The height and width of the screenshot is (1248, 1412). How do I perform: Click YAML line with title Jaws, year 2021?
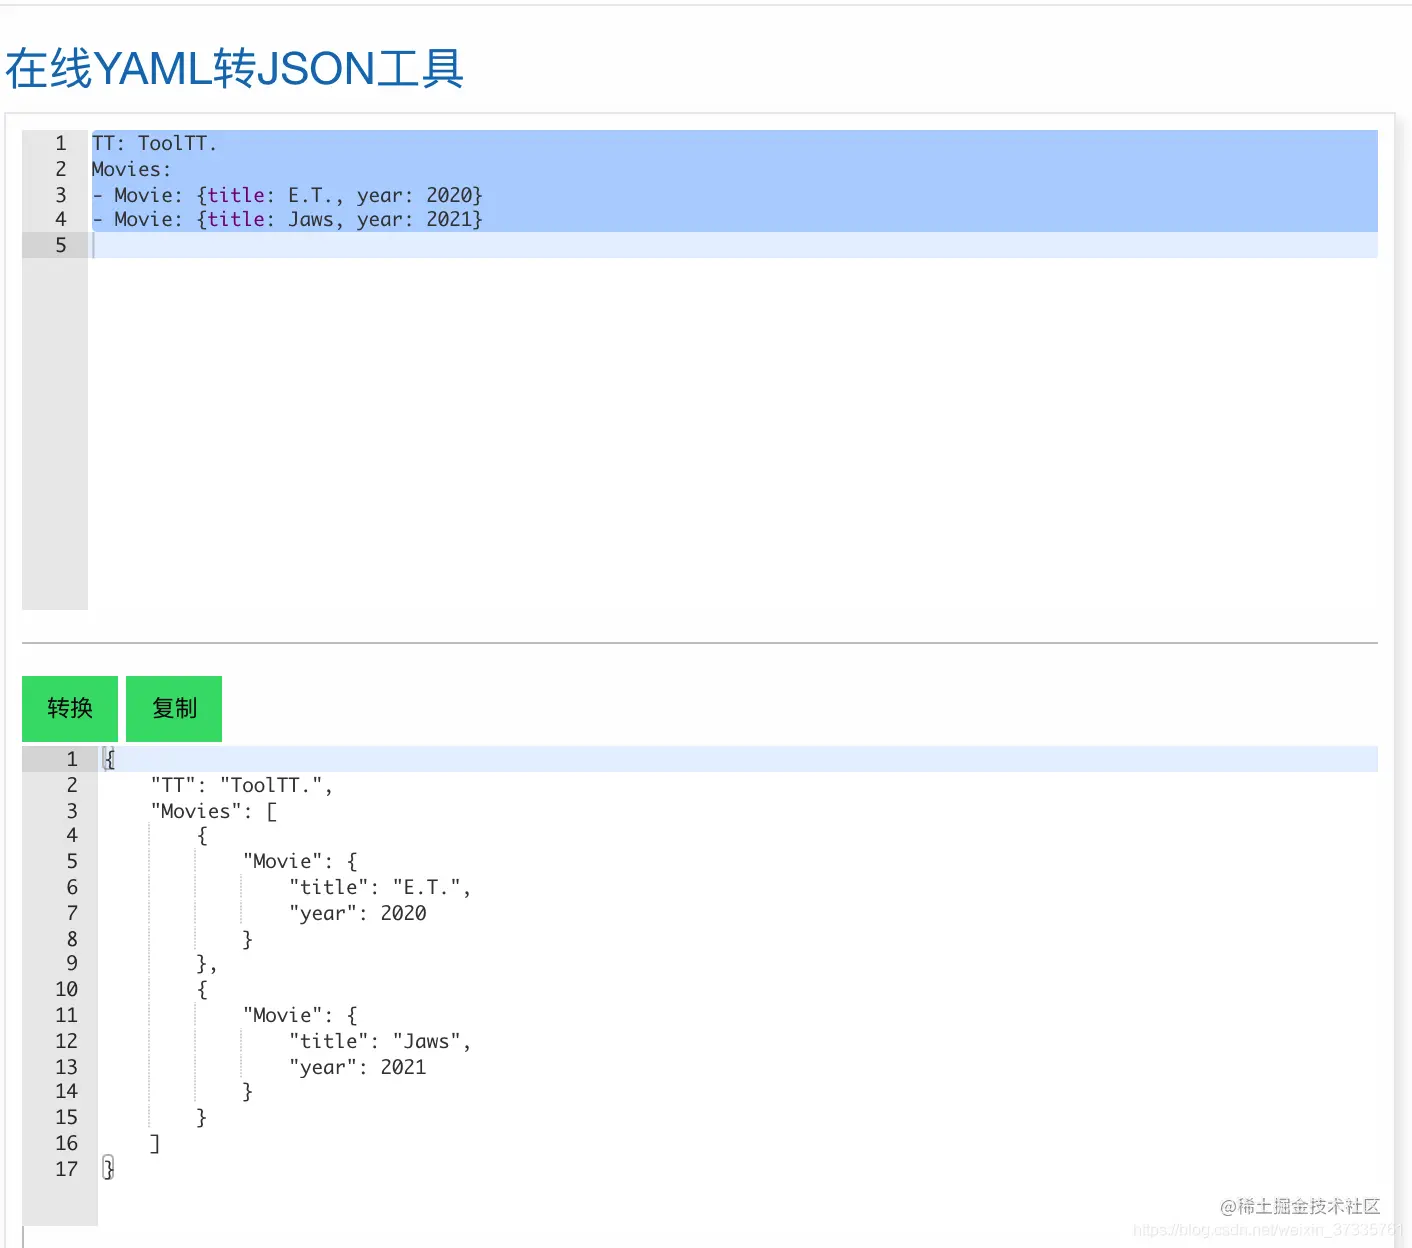tap(287, 219)
